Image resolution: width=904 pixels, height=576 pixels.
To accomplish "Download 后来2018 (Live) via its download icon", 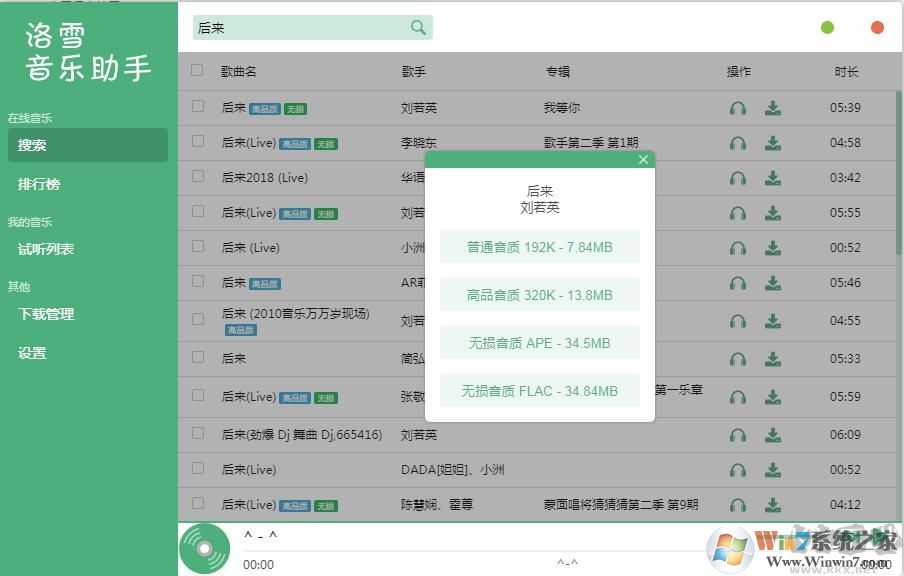I will pos(773,177).
